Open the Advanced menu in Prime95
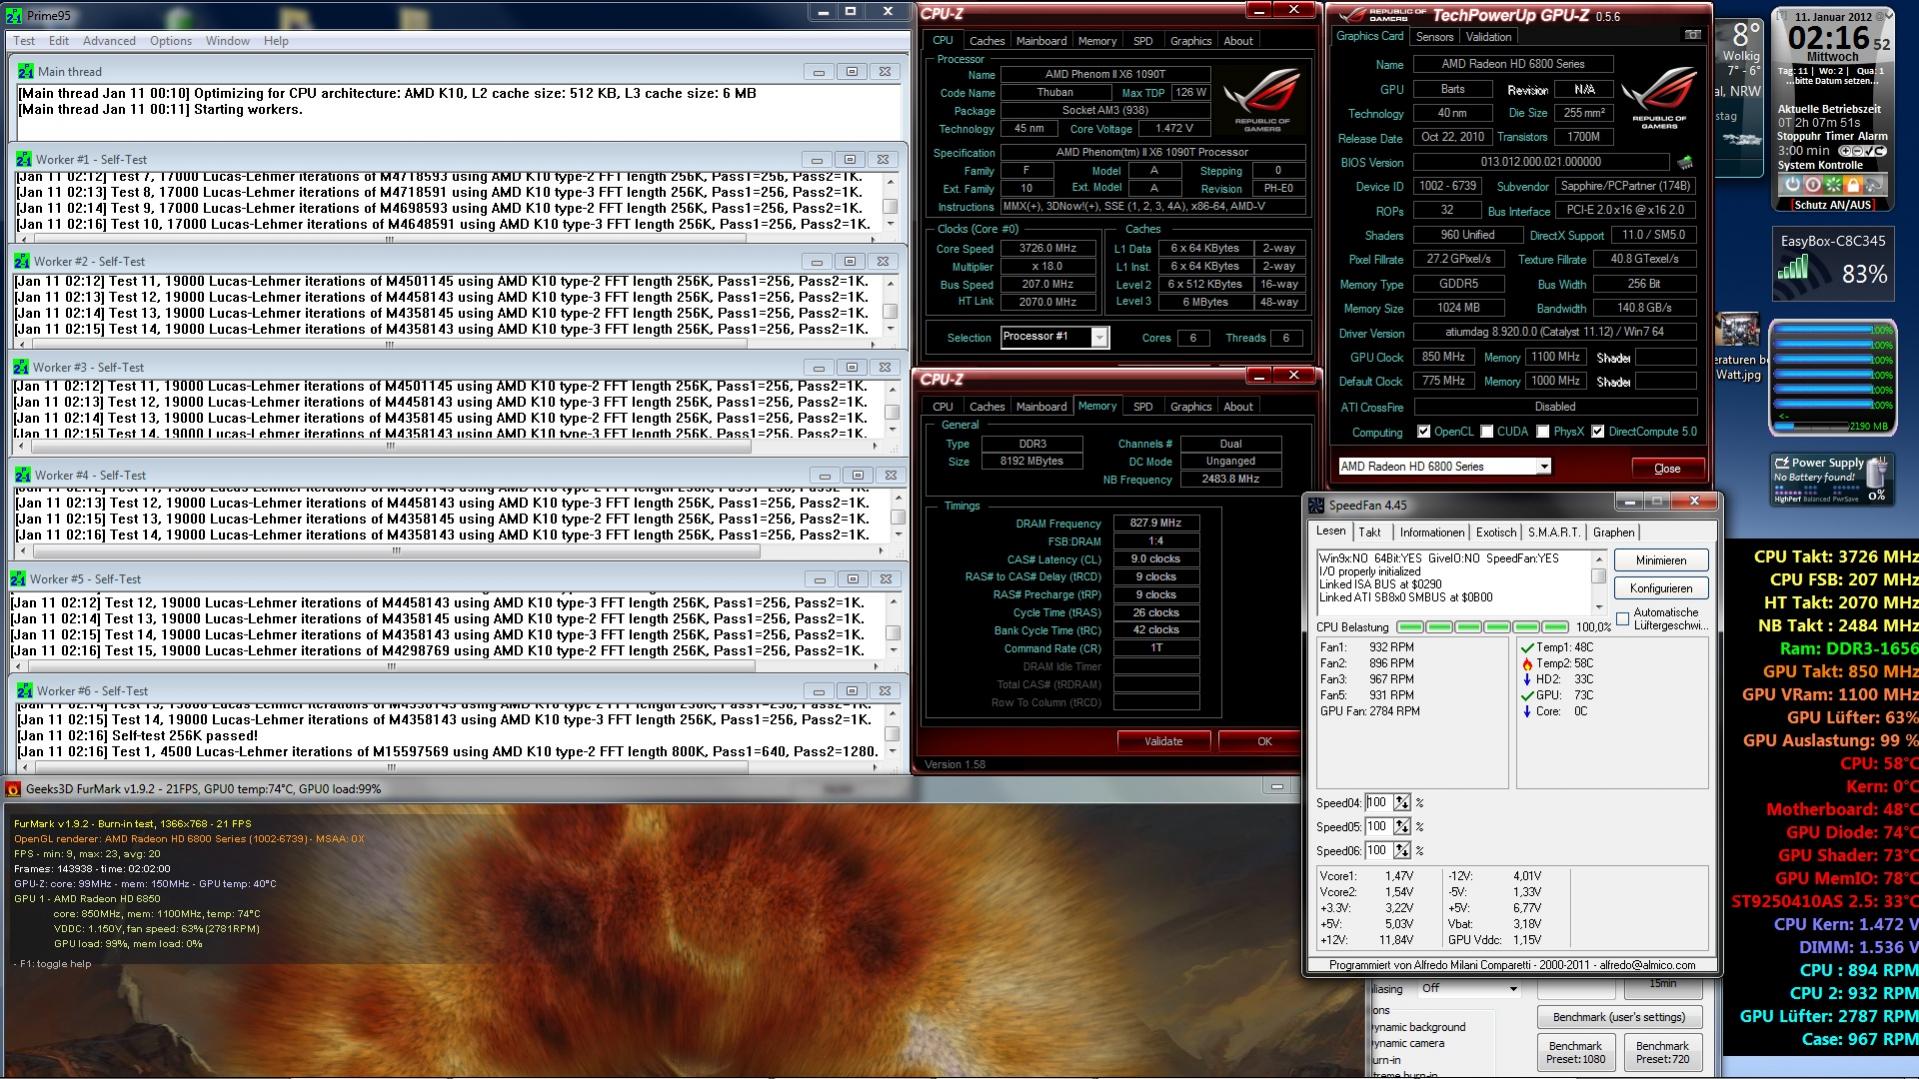The height and width of the screenshot is (1079, 1919). [x=109, y=41]
